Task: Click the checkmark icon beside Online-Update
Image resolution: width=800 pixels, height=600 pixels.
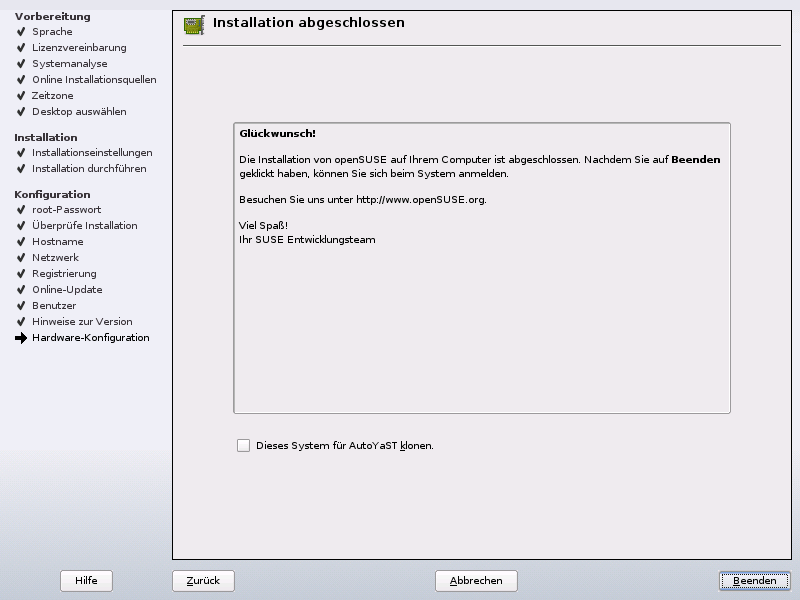Action: (21, 289)
